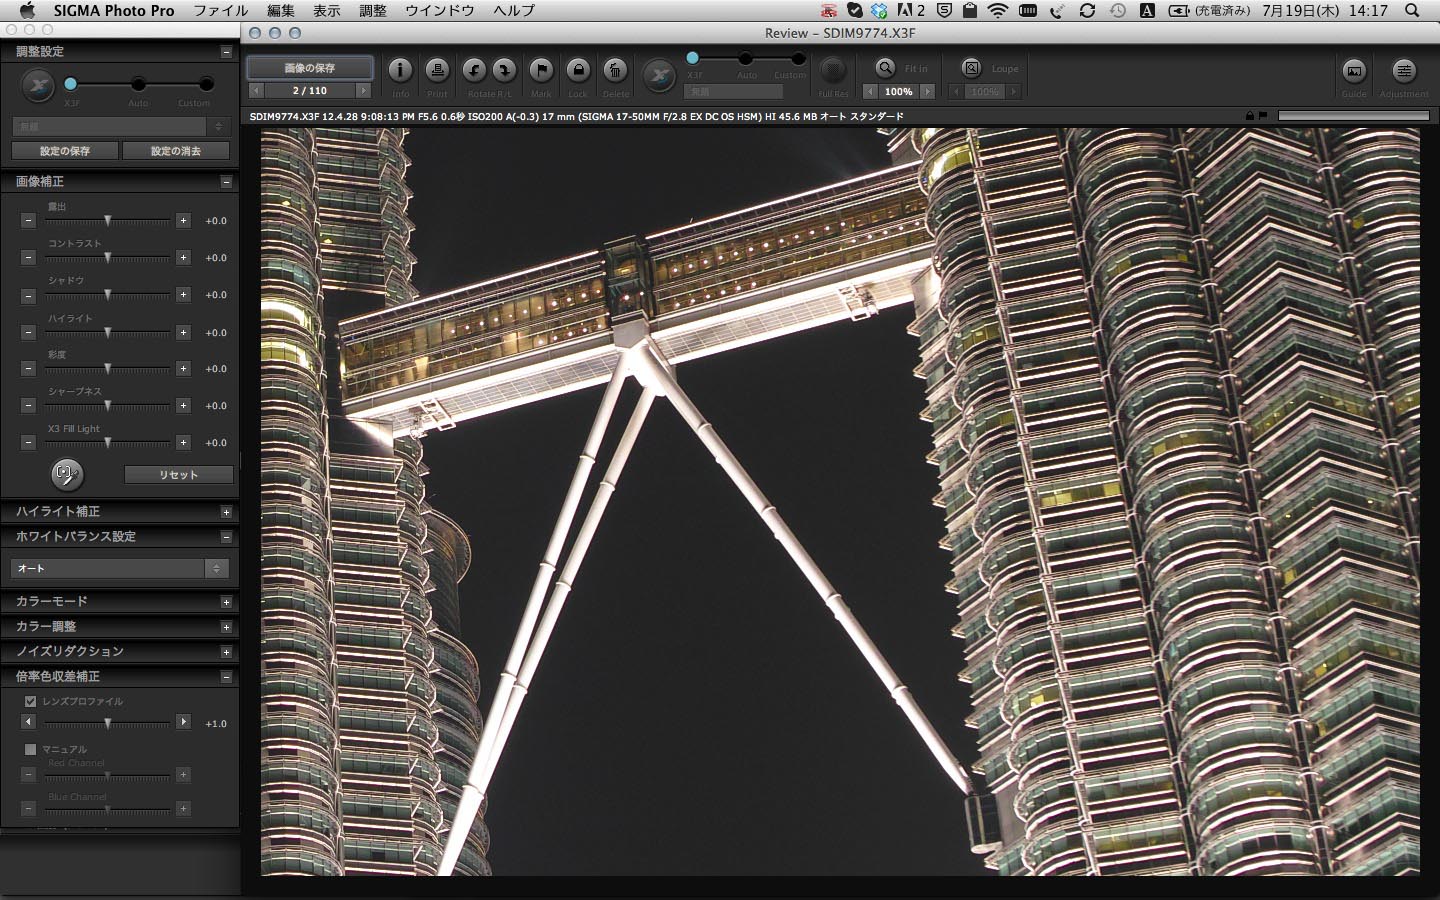Select the Print icon
Screen dimensions: 1440x900
pyautogui.click(x=437, y=70)
